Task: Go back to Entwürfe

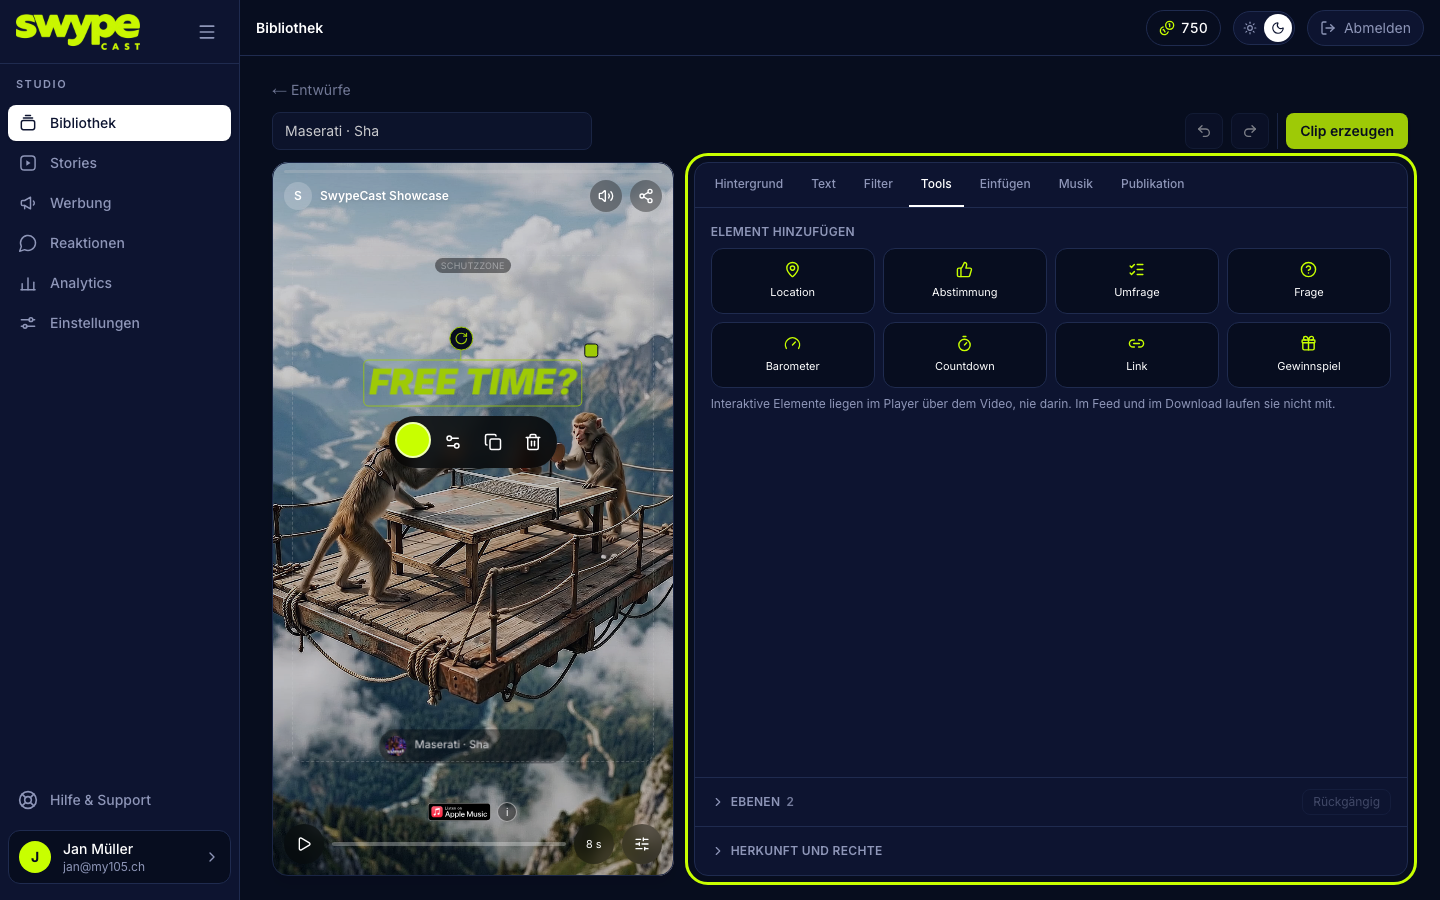Action: pyautogui.click(x=311, y=90)
